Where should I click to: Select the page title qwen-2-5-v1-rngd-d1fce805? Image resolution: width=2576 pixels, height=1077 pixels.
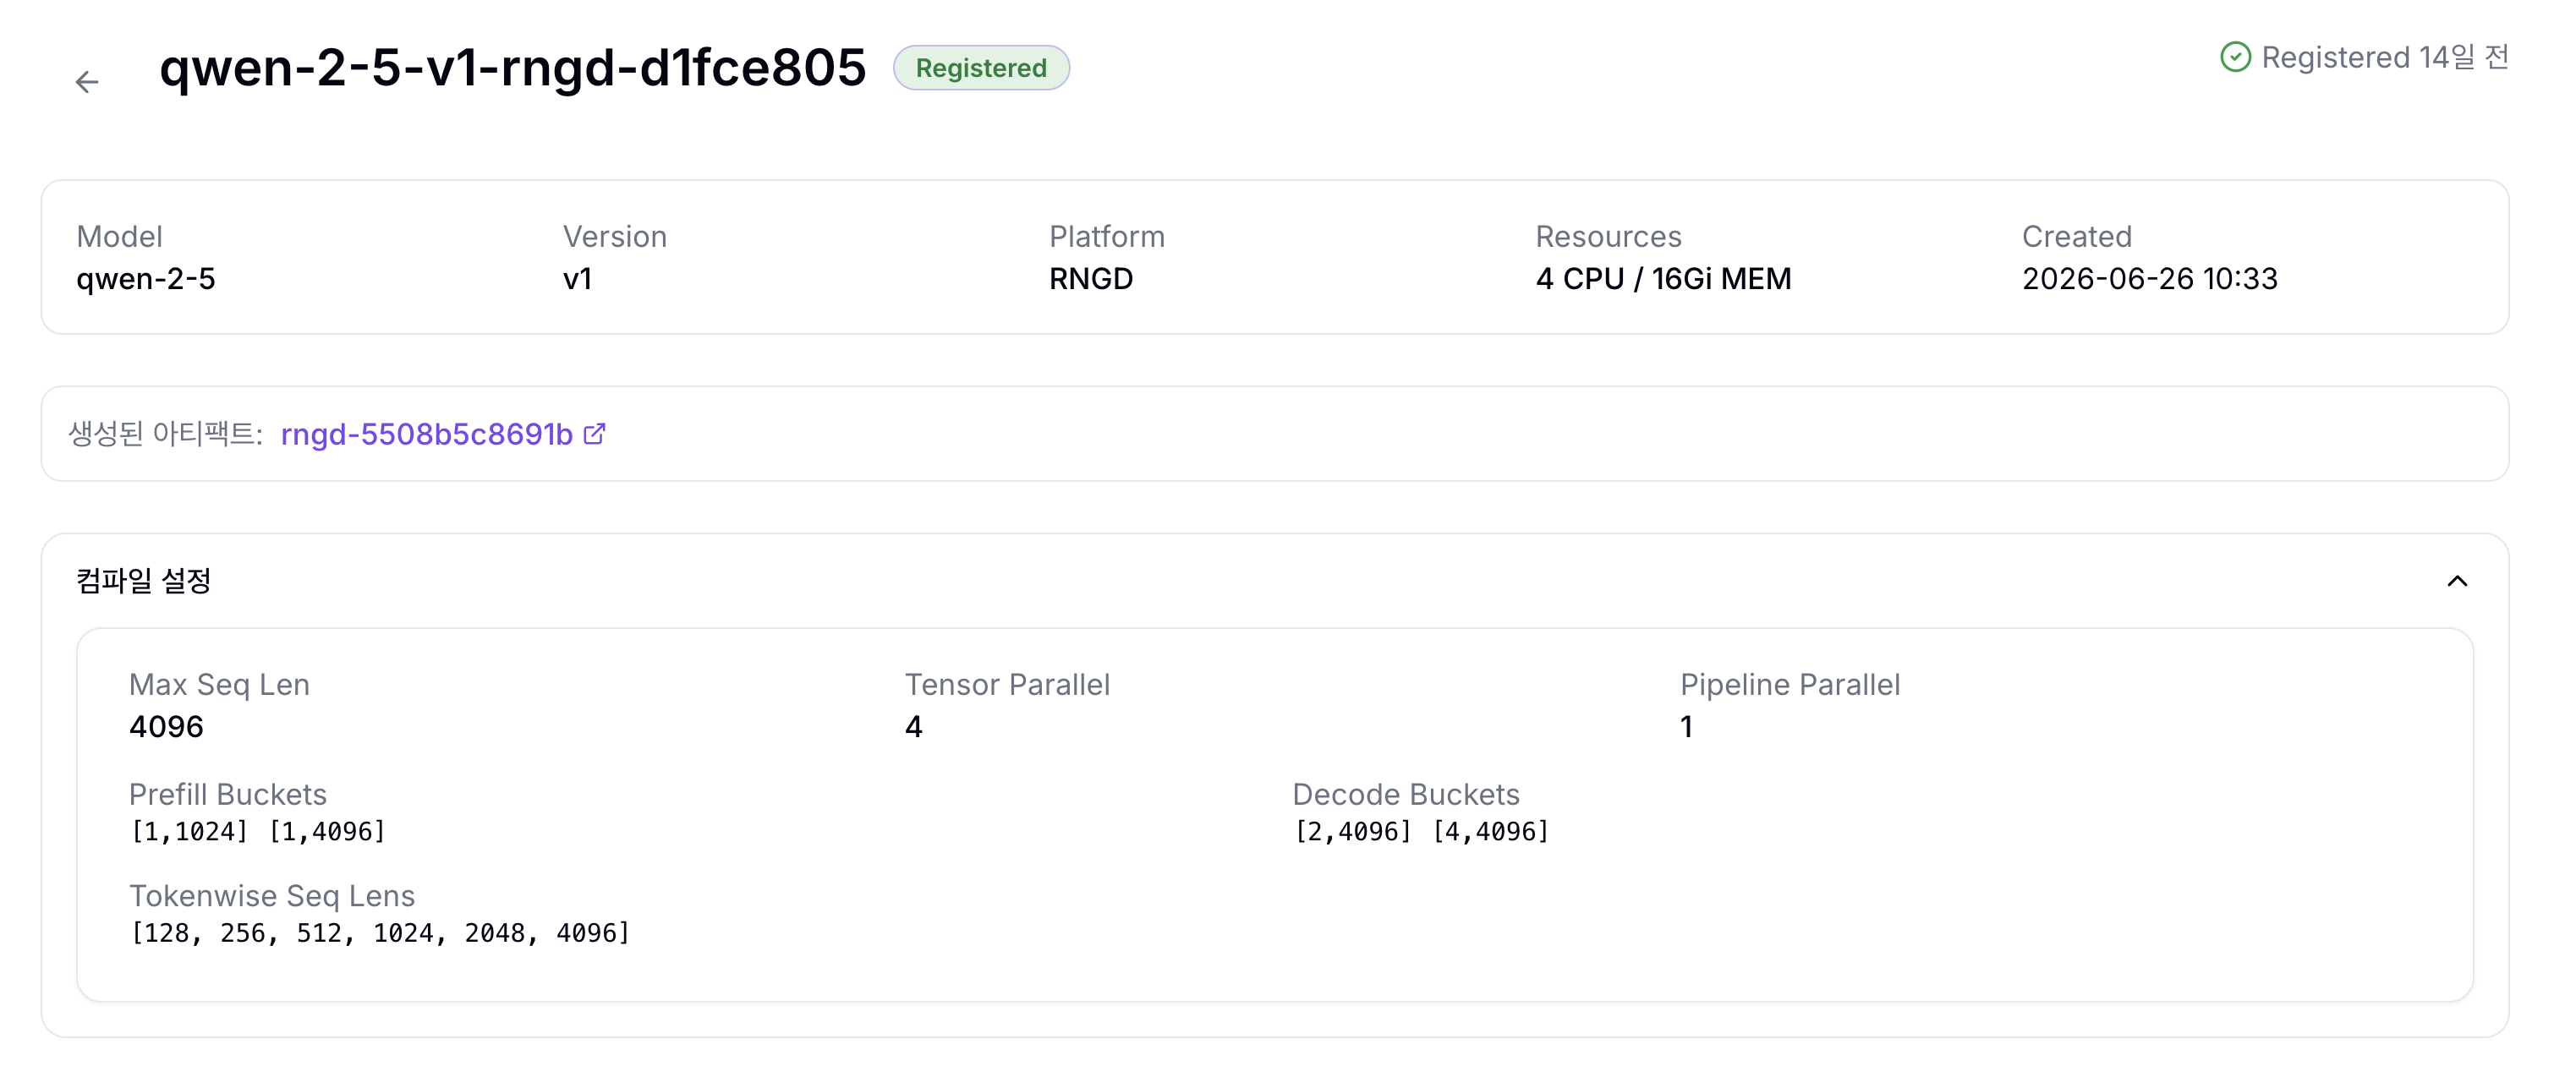513,68
